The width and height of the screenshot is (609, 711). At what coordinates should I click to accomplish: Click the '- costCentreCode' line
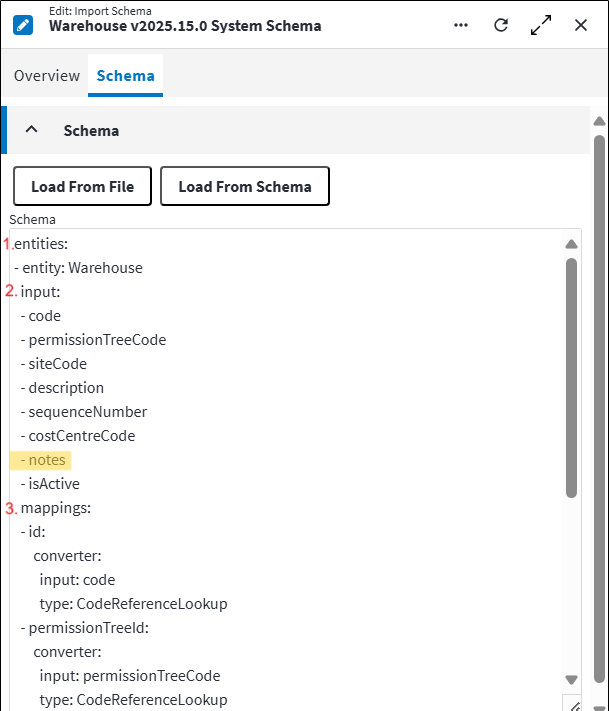pyautogui.click(x=78, y=436)
